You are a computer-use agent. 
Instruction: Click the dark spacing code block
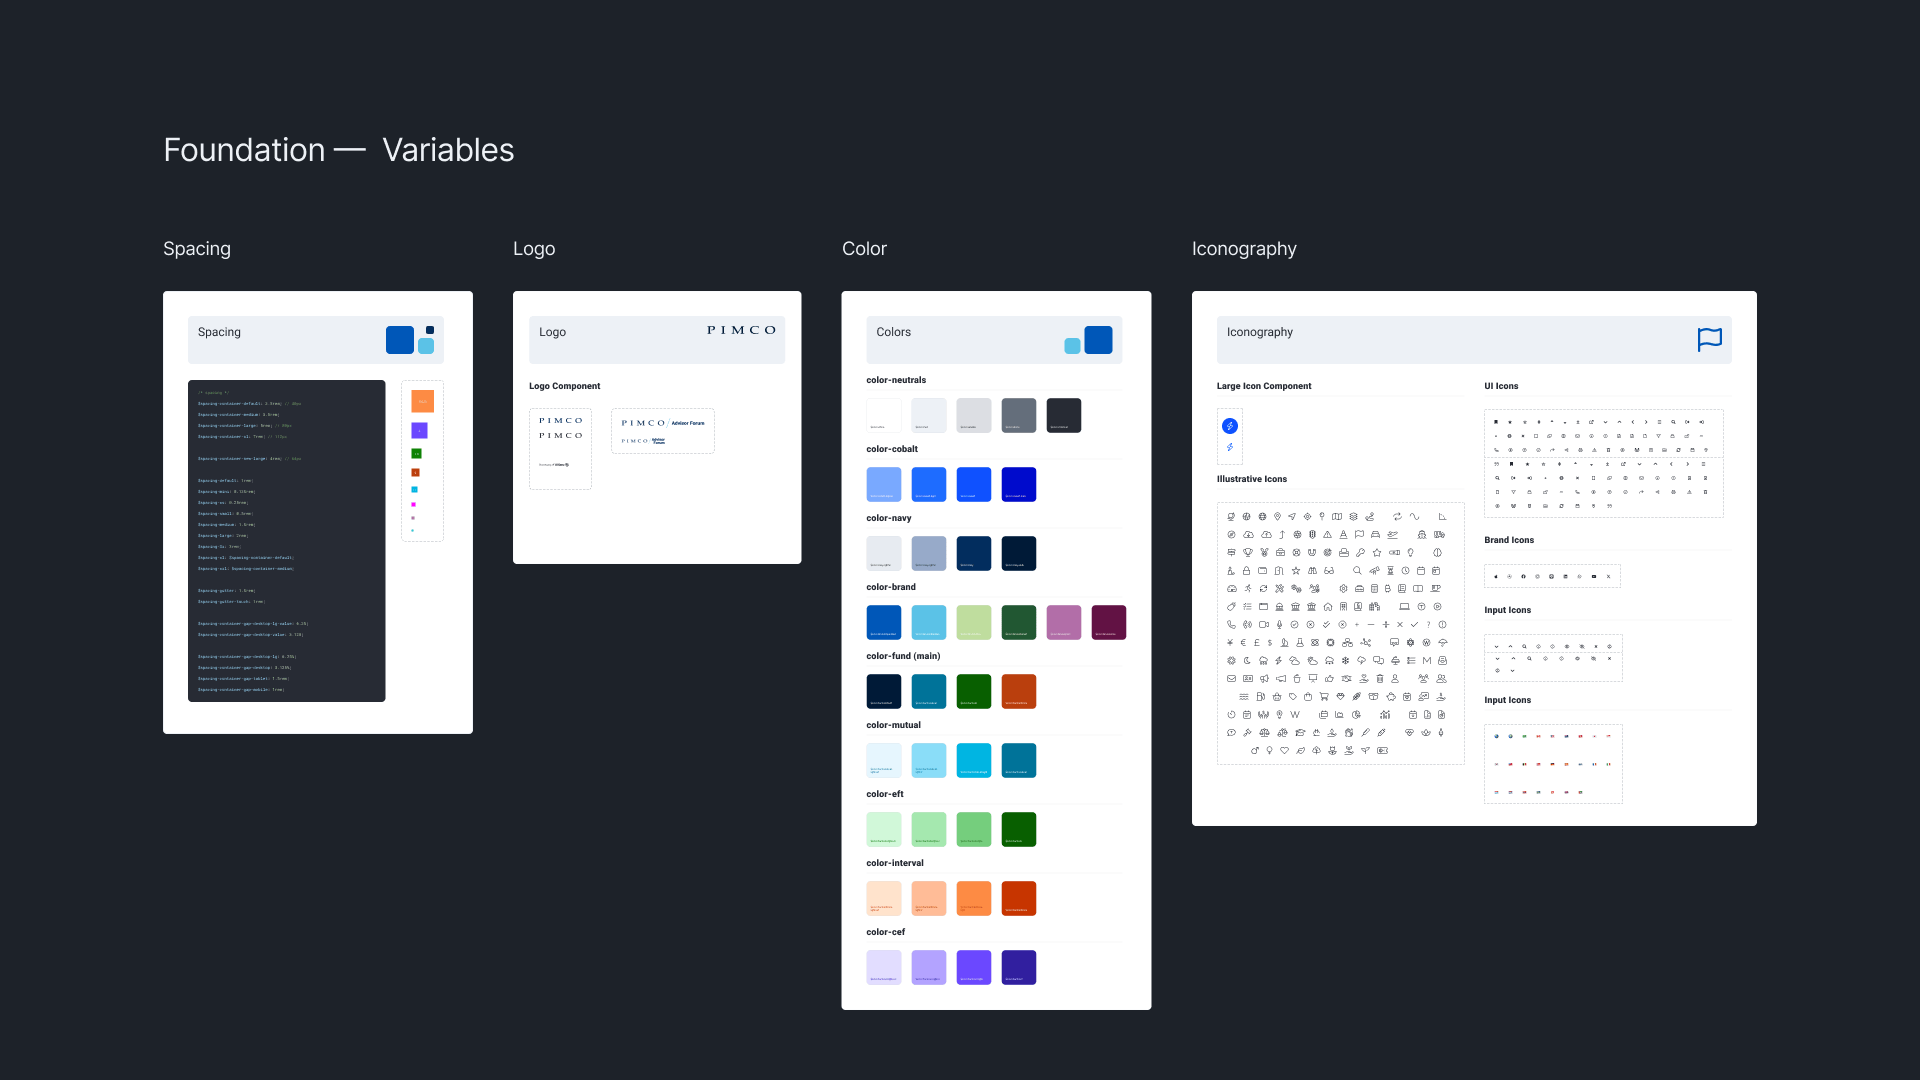pos(286,540)
